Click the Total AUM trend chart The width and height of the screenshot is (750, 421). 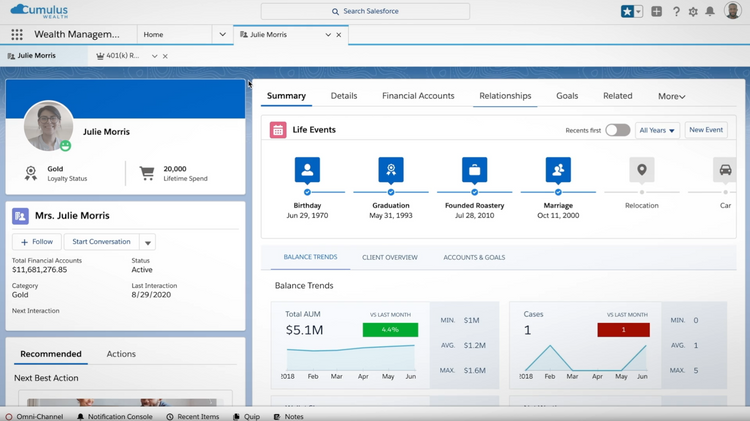click(351, 358)
